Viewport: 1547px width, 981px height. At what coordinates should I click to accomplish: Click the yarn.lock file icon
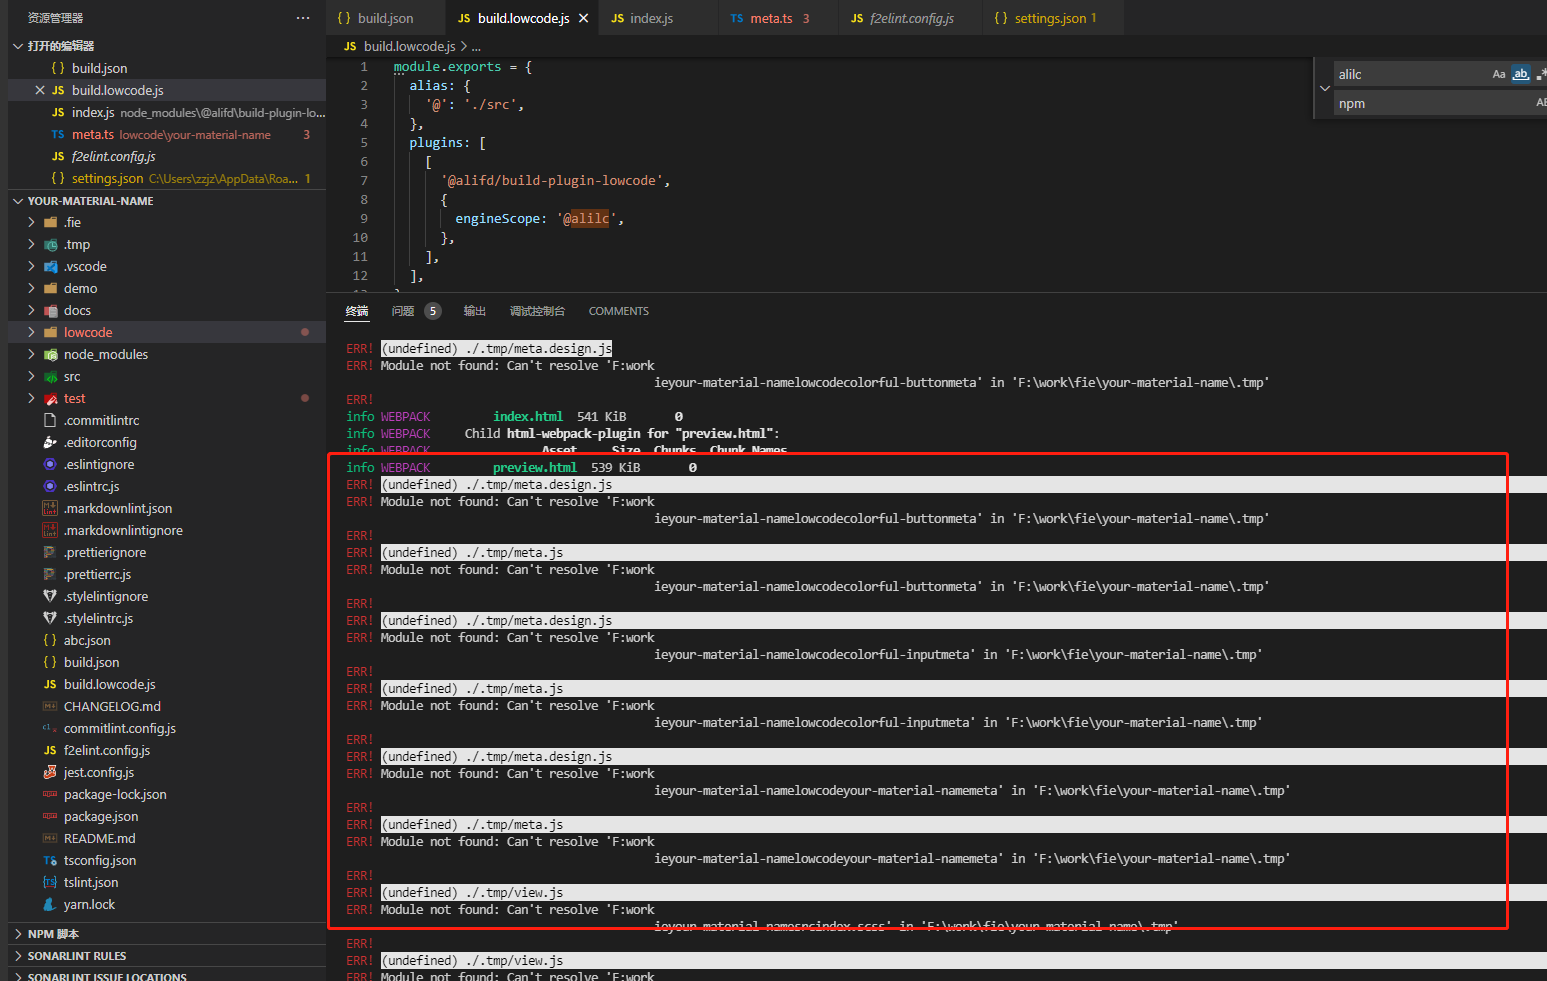50,904
